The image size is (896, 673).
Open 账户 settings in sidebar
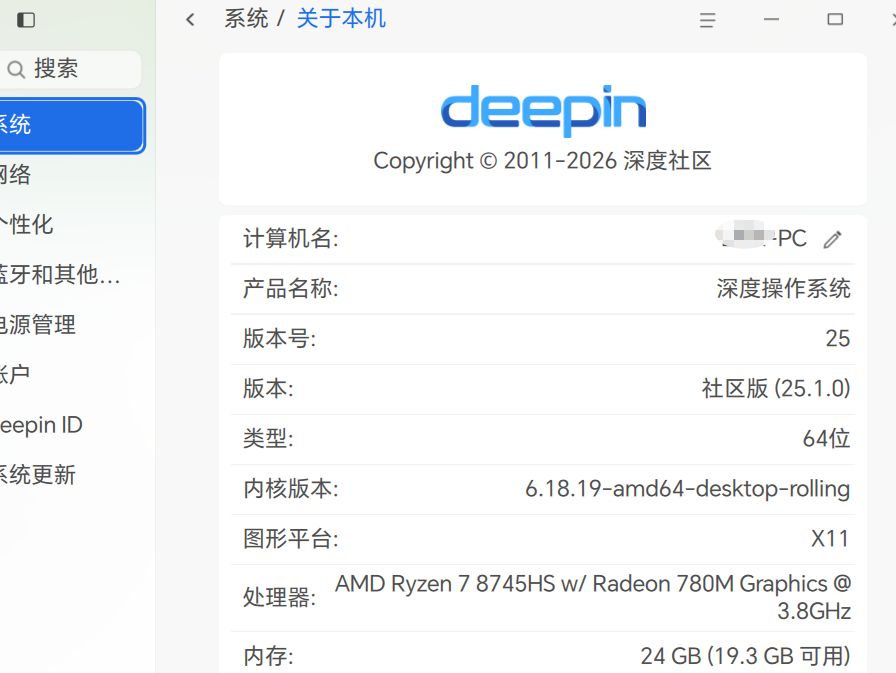point(72,375)
